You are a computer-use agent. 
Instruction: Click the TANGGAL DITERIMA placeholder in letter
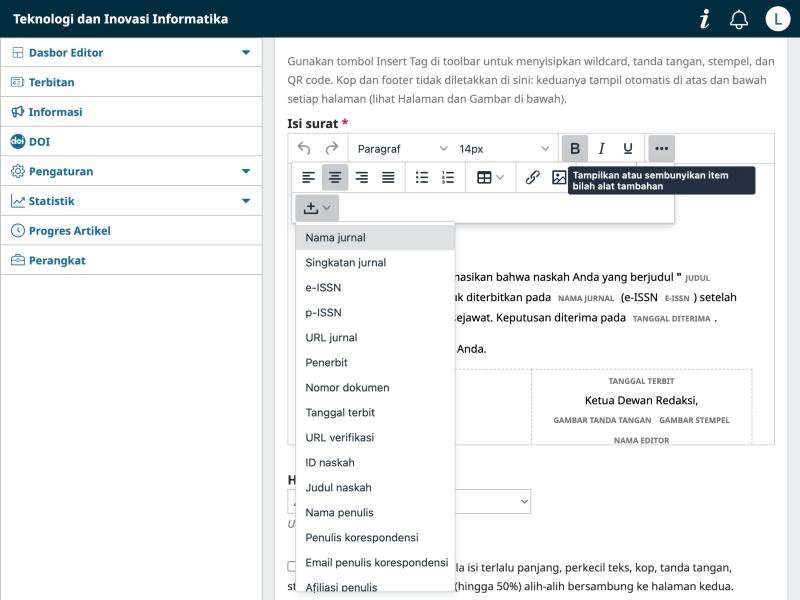671,319
